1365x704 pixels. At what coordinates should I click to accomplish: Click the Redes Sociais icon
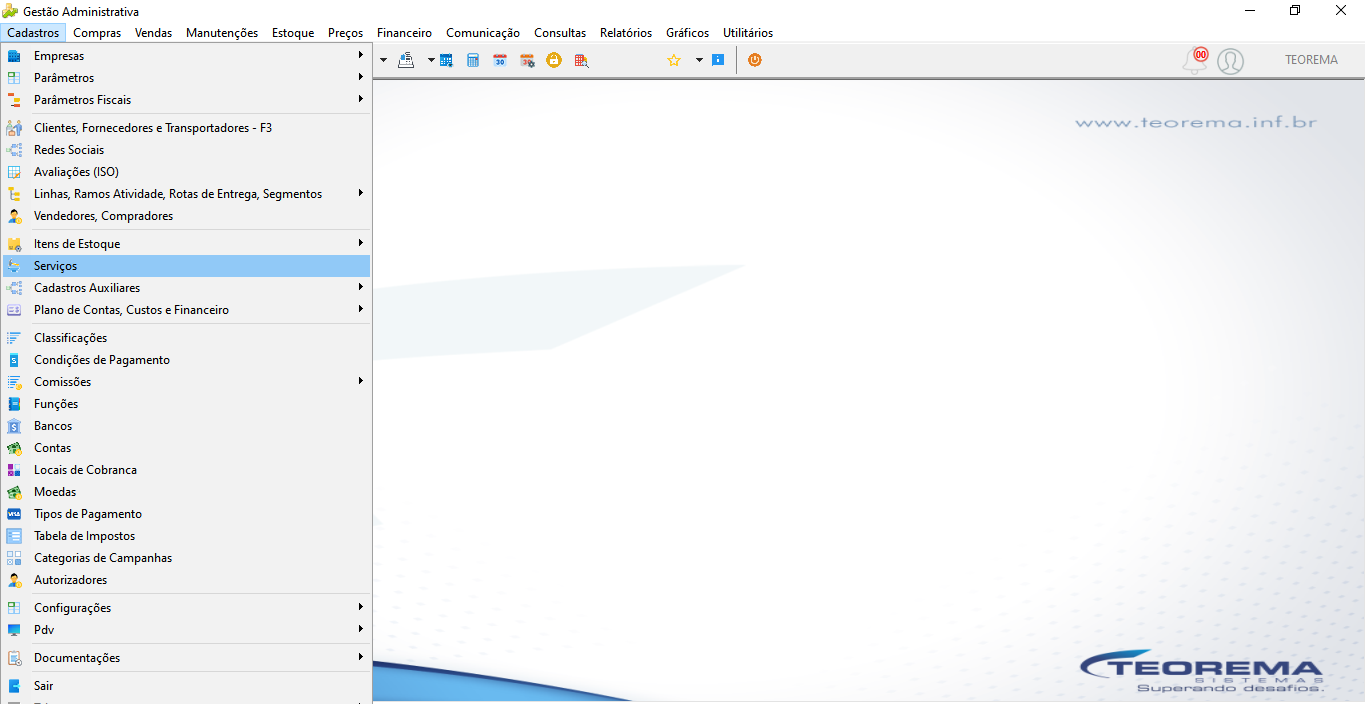[x=14, y=150]
